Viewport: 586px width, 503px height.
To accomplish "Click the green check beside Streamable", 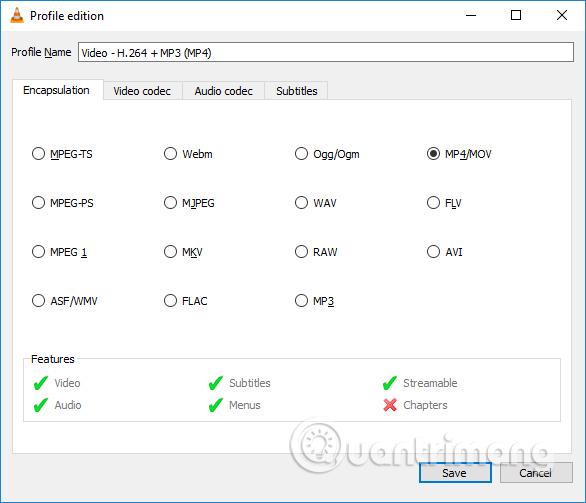I will coord(390,383).
